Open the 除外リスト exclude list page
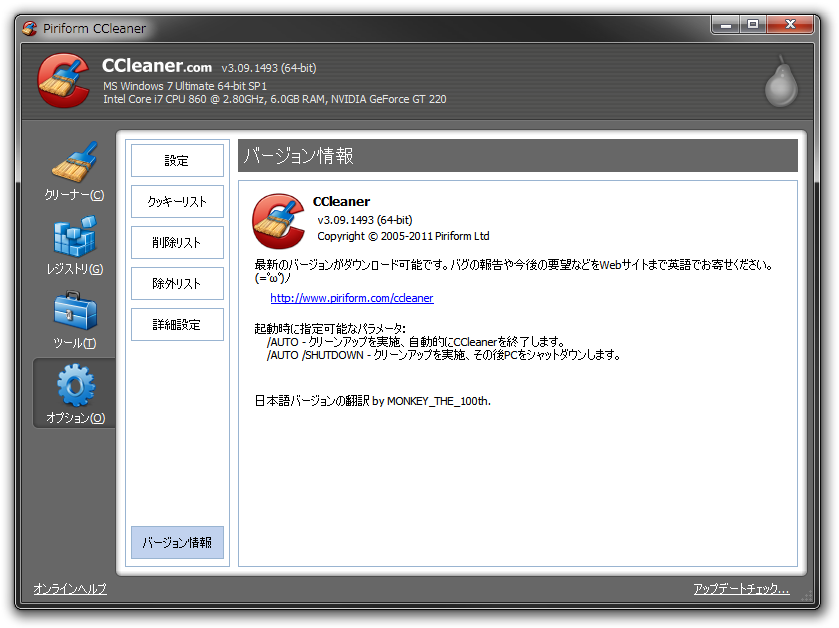The height and width of the screenshot is (628, 839). tap(177, 284)
